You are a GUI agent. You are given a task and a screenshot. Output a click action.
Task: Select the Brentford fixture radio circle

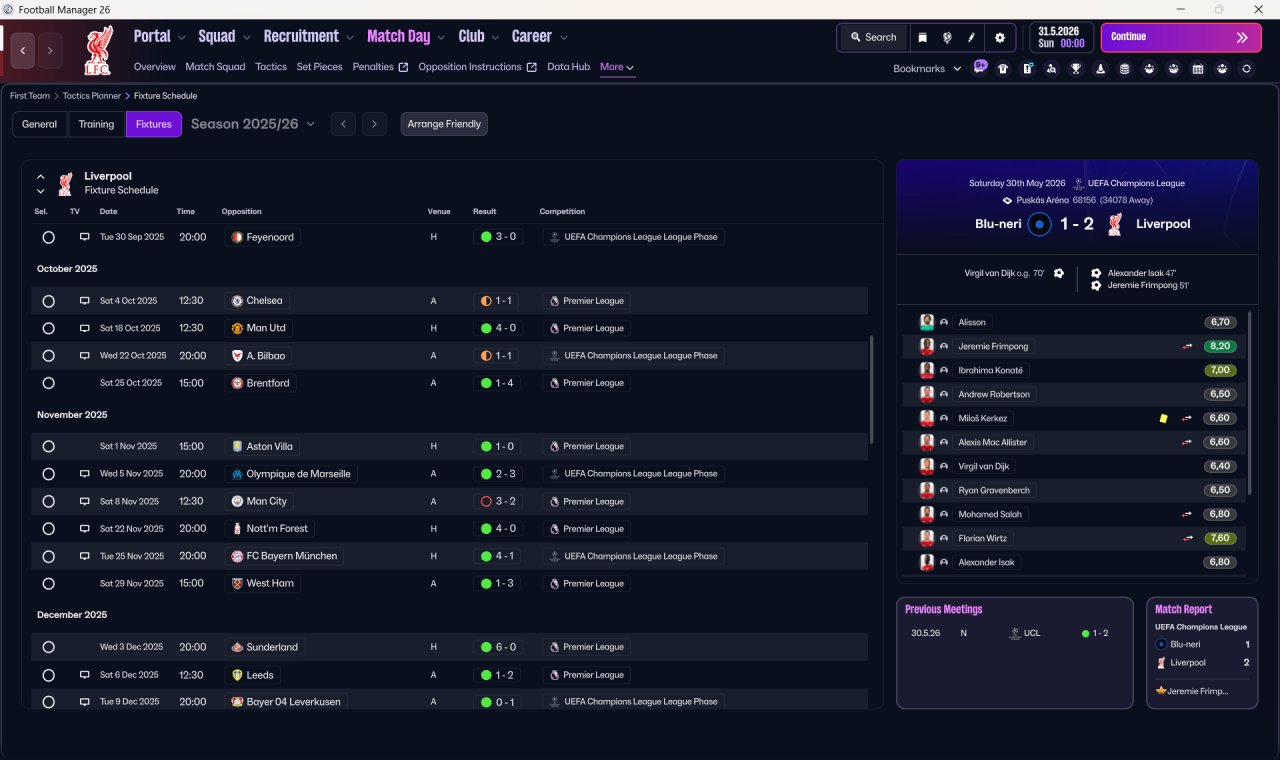[x=48, y=383]
